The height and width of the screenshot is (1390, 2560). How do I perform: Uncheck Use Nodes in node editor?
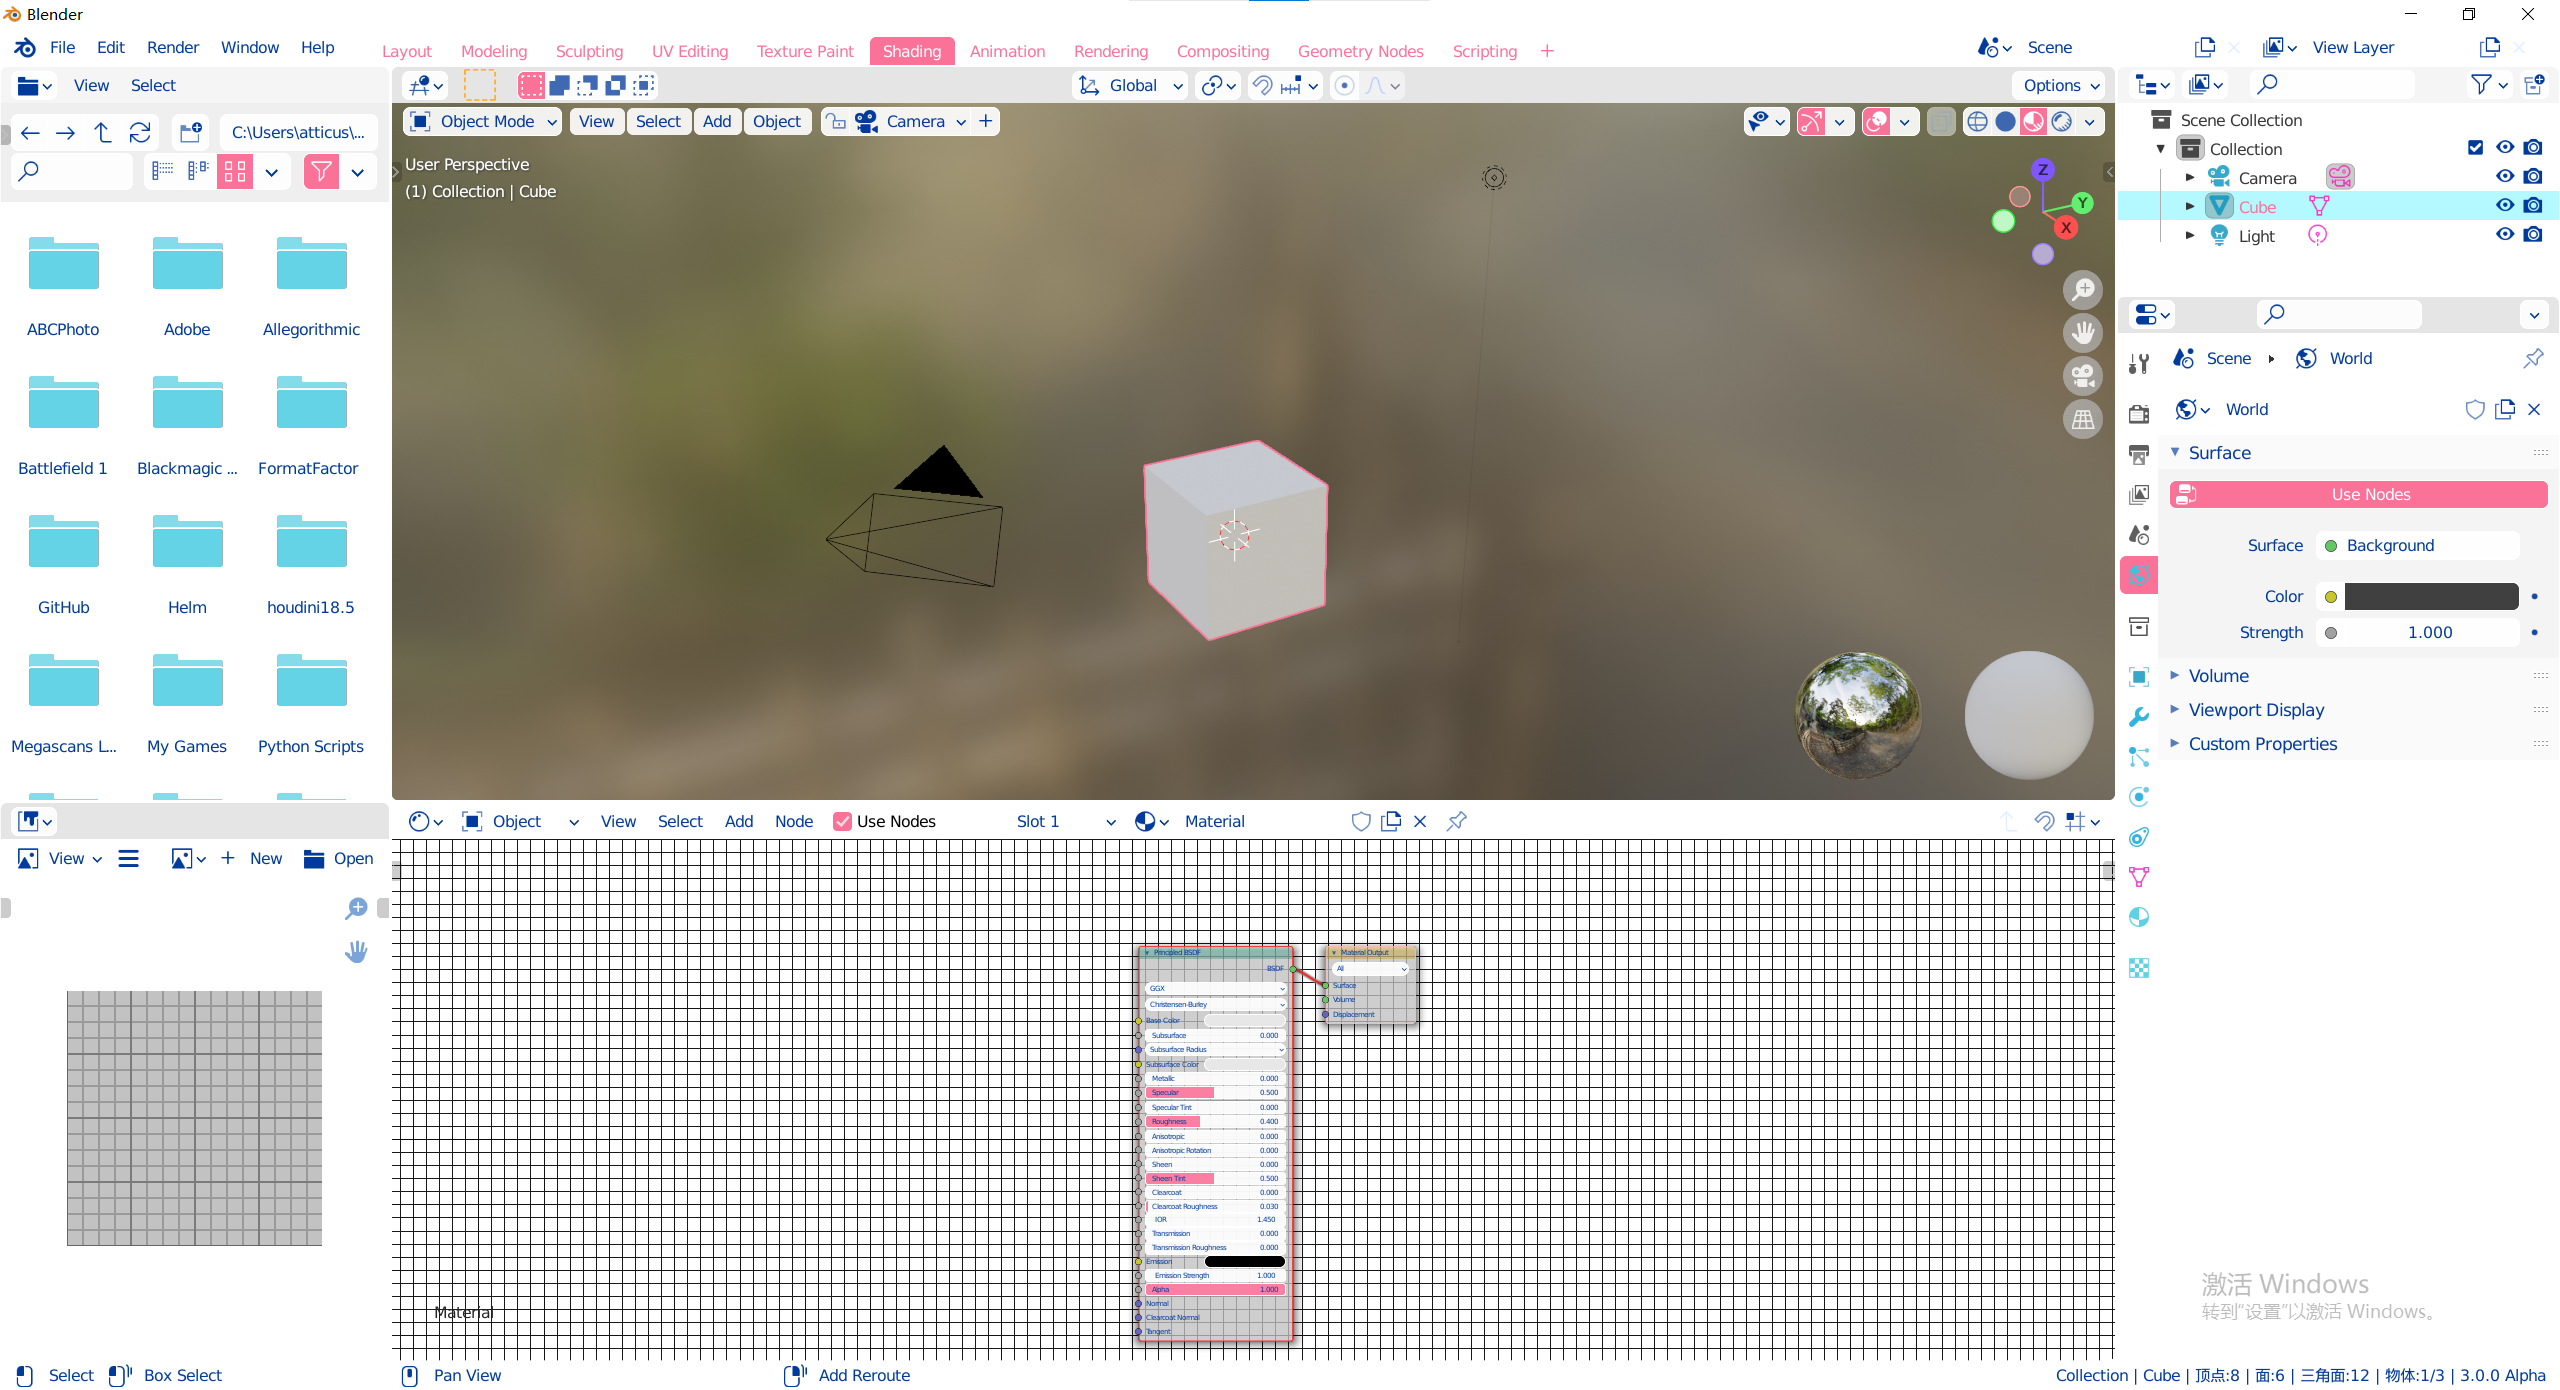(x=842, y=821)
